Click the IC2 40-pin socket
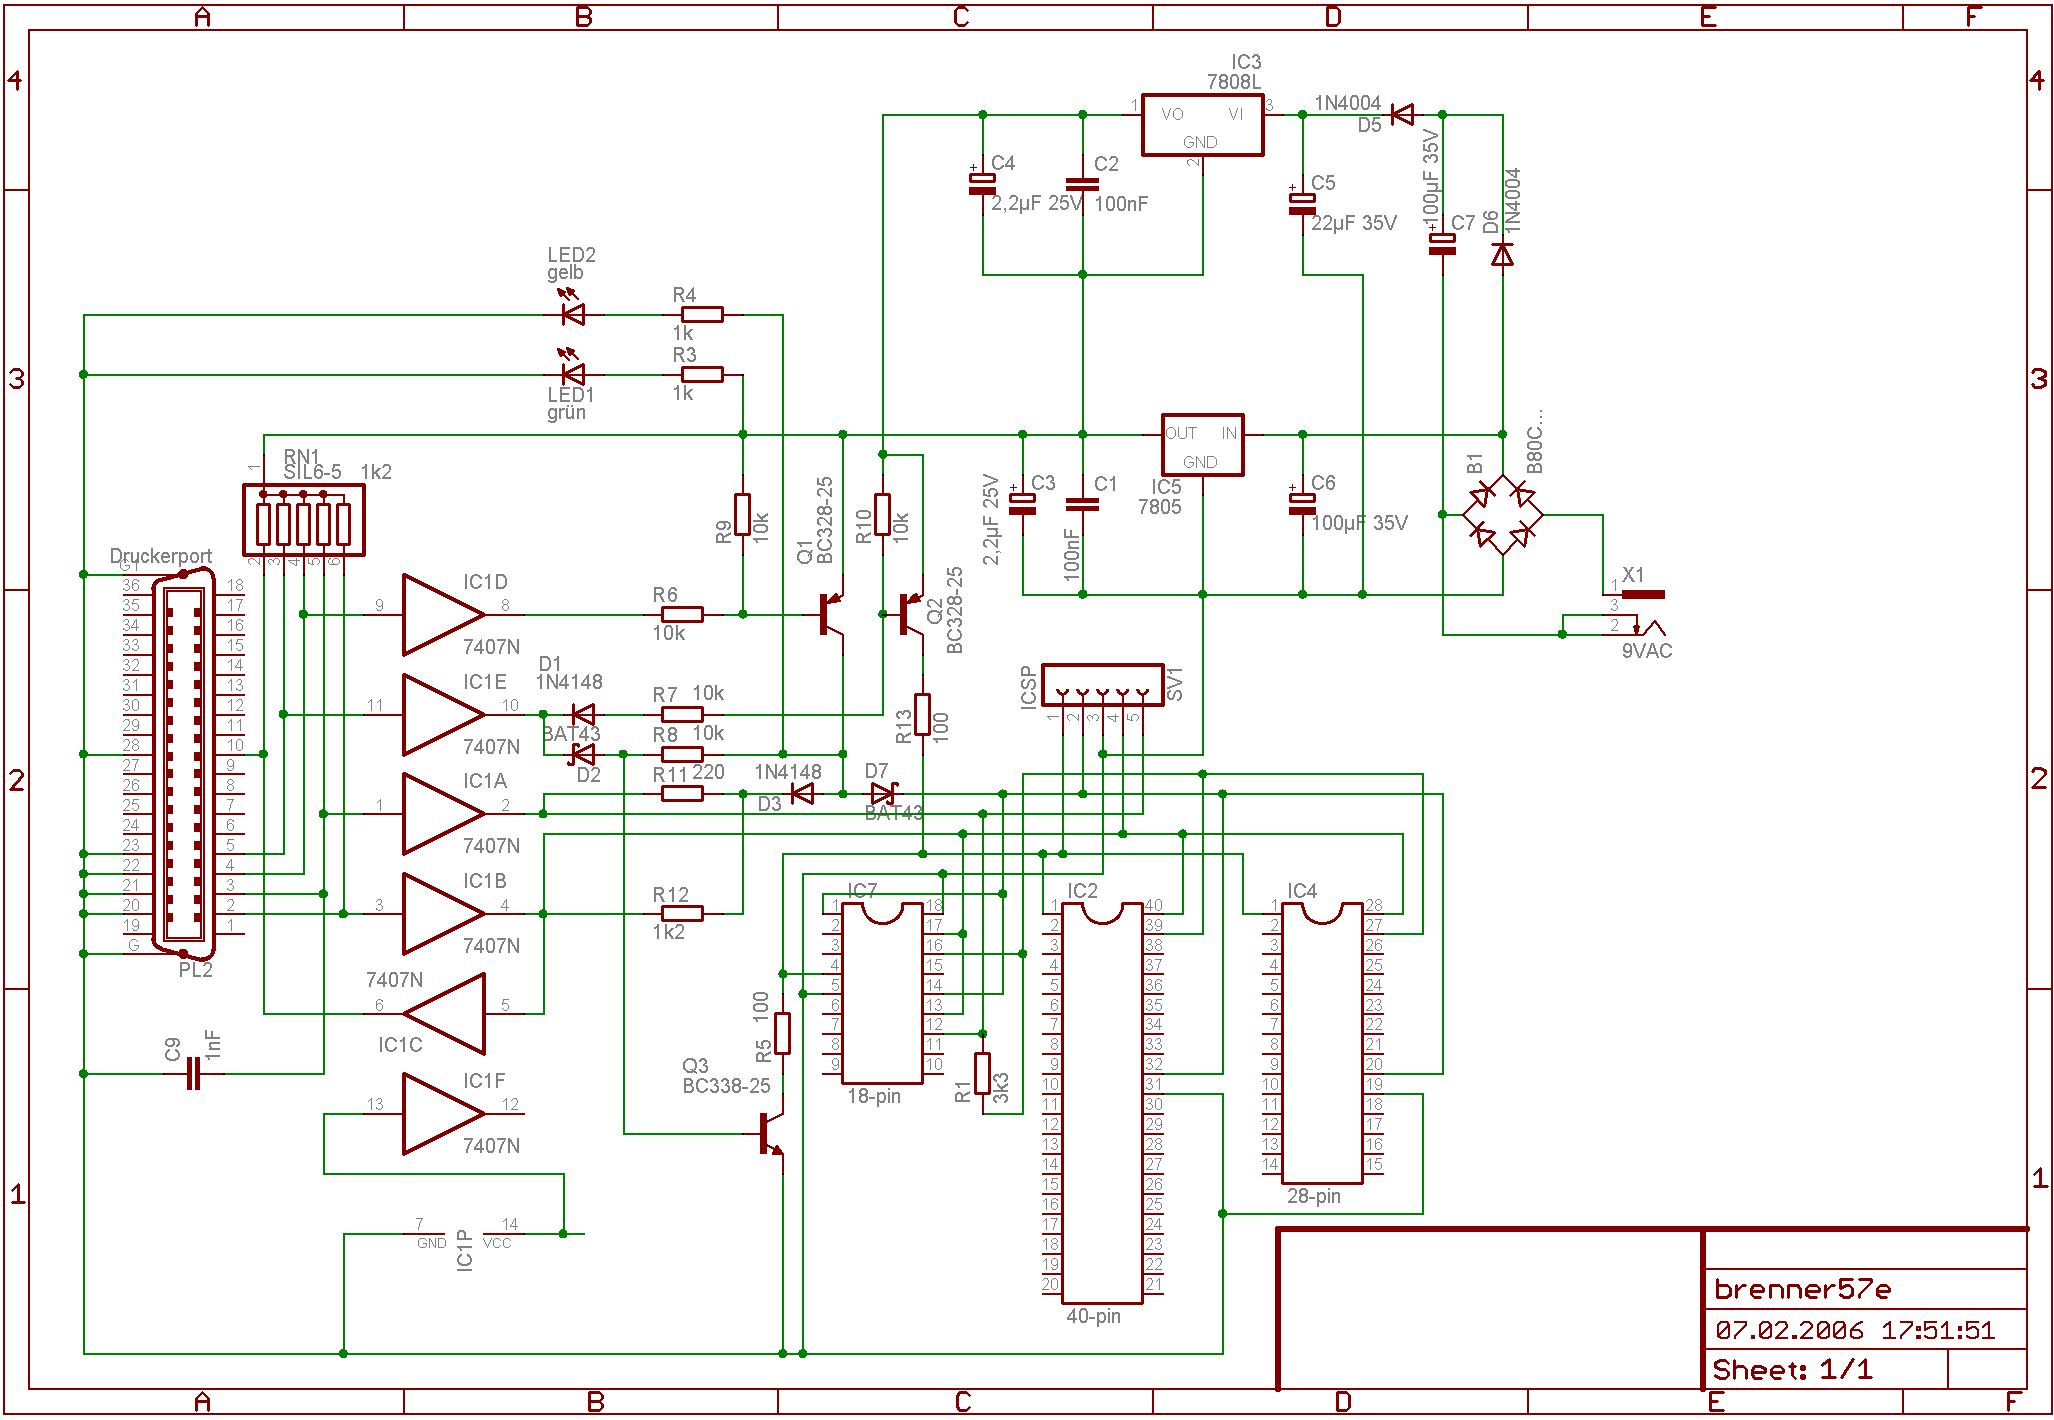The width and height of the screenshot is (2054, 1420). click(x=1102, y=1103)
